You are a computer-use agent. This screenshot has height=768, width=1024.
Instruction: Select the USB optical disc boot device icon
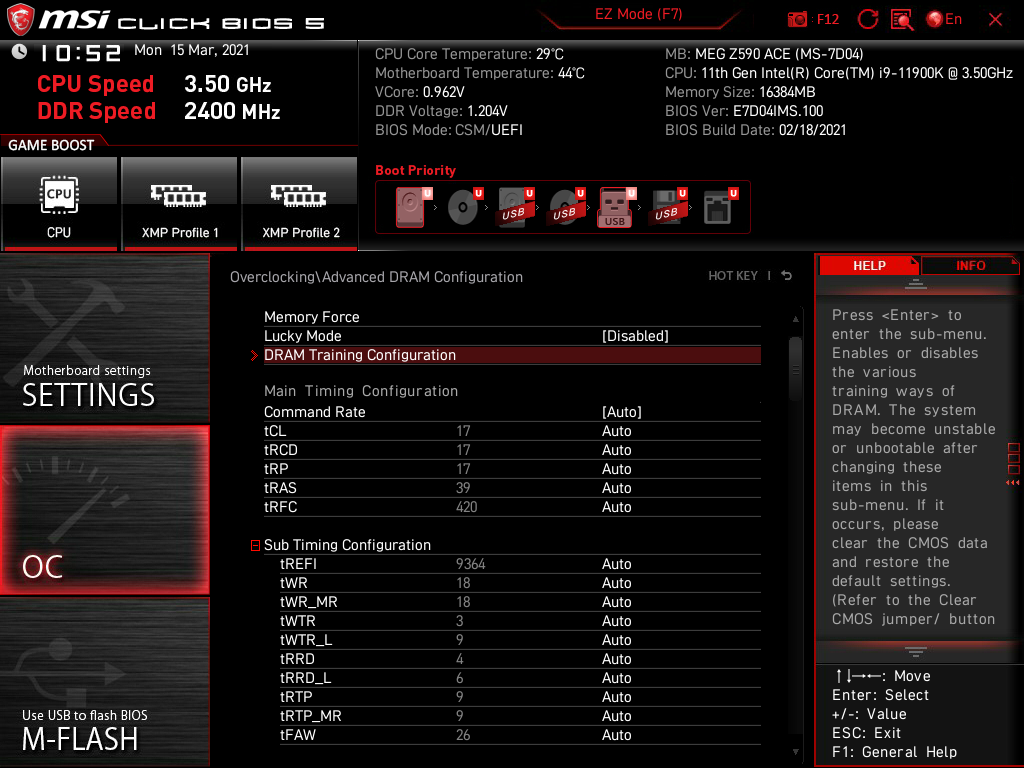coord(566,207)
